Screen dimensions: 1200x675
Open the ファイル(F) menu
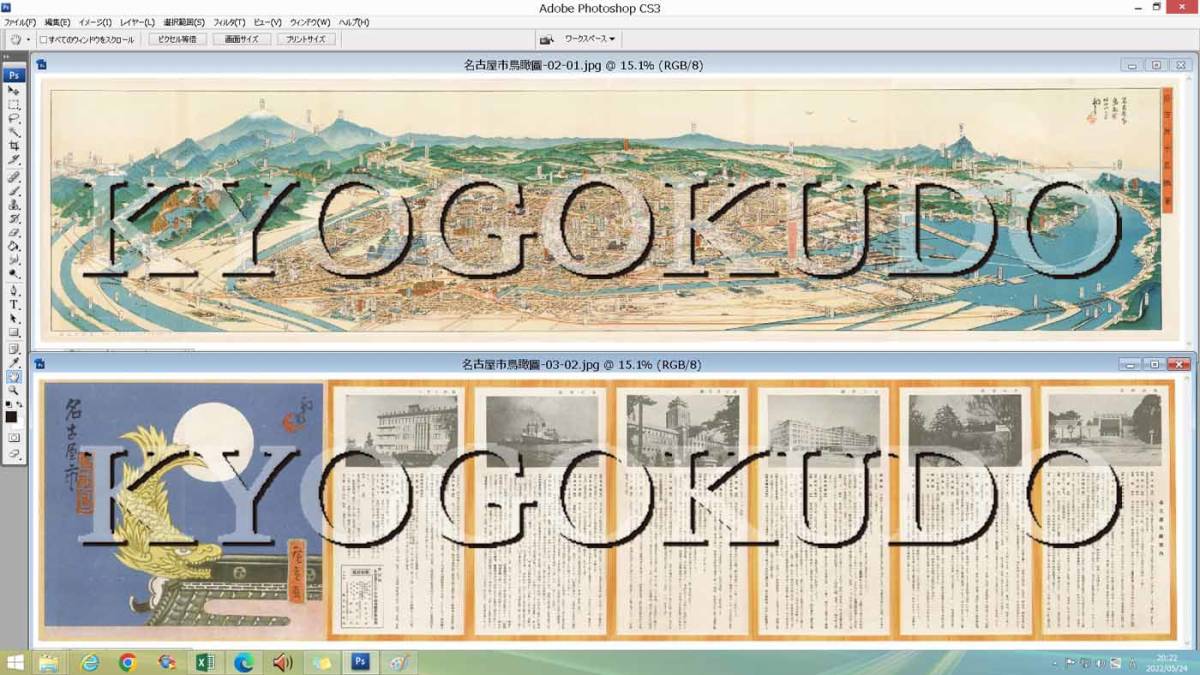[x=19, y=22]
